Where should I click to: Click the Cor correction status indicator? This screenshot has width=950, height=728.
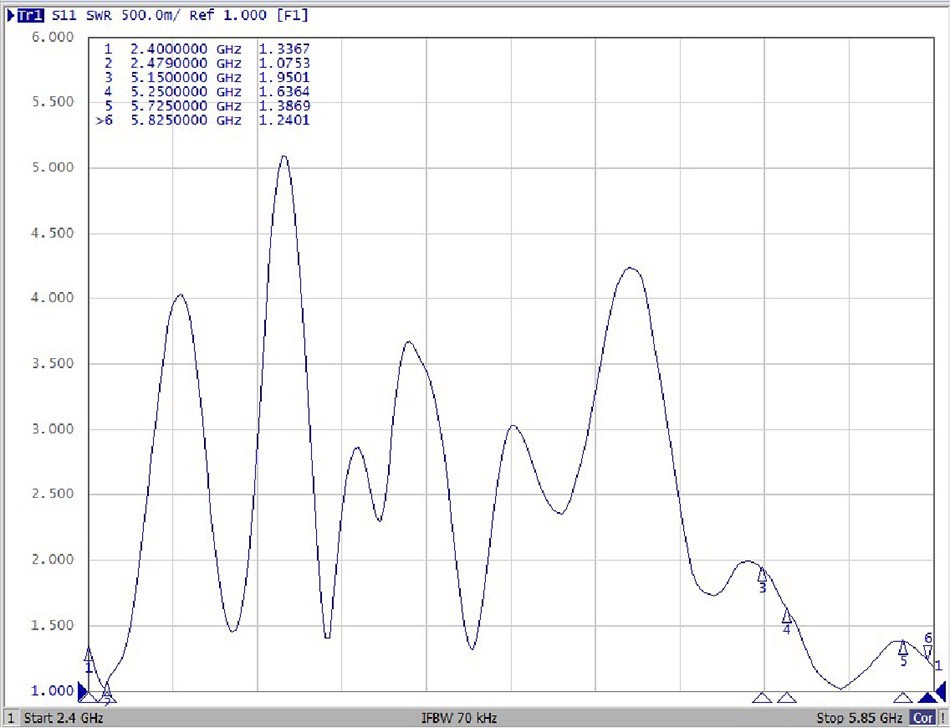coord(923,718)
